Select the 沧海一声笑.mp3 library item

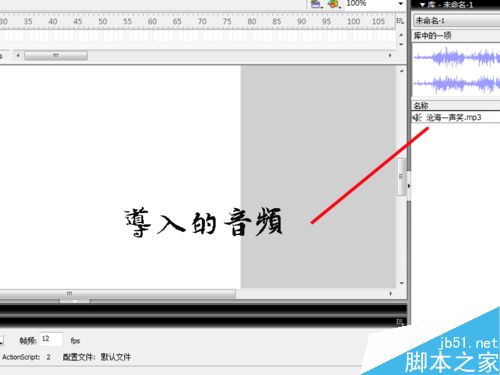pyautogui.click(x=456, y=117)
